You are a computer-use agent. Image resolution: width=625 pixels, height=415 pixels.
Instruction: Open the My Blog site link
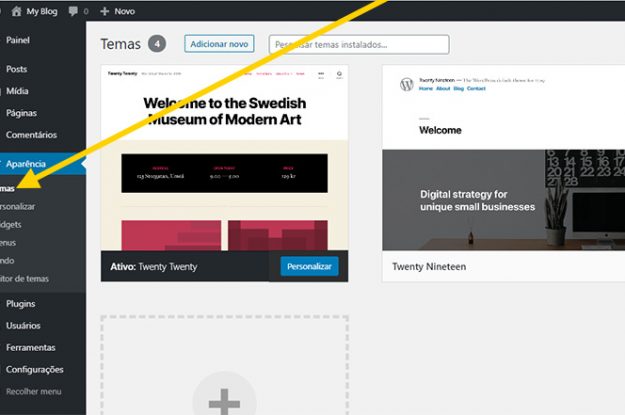(42, 12)
